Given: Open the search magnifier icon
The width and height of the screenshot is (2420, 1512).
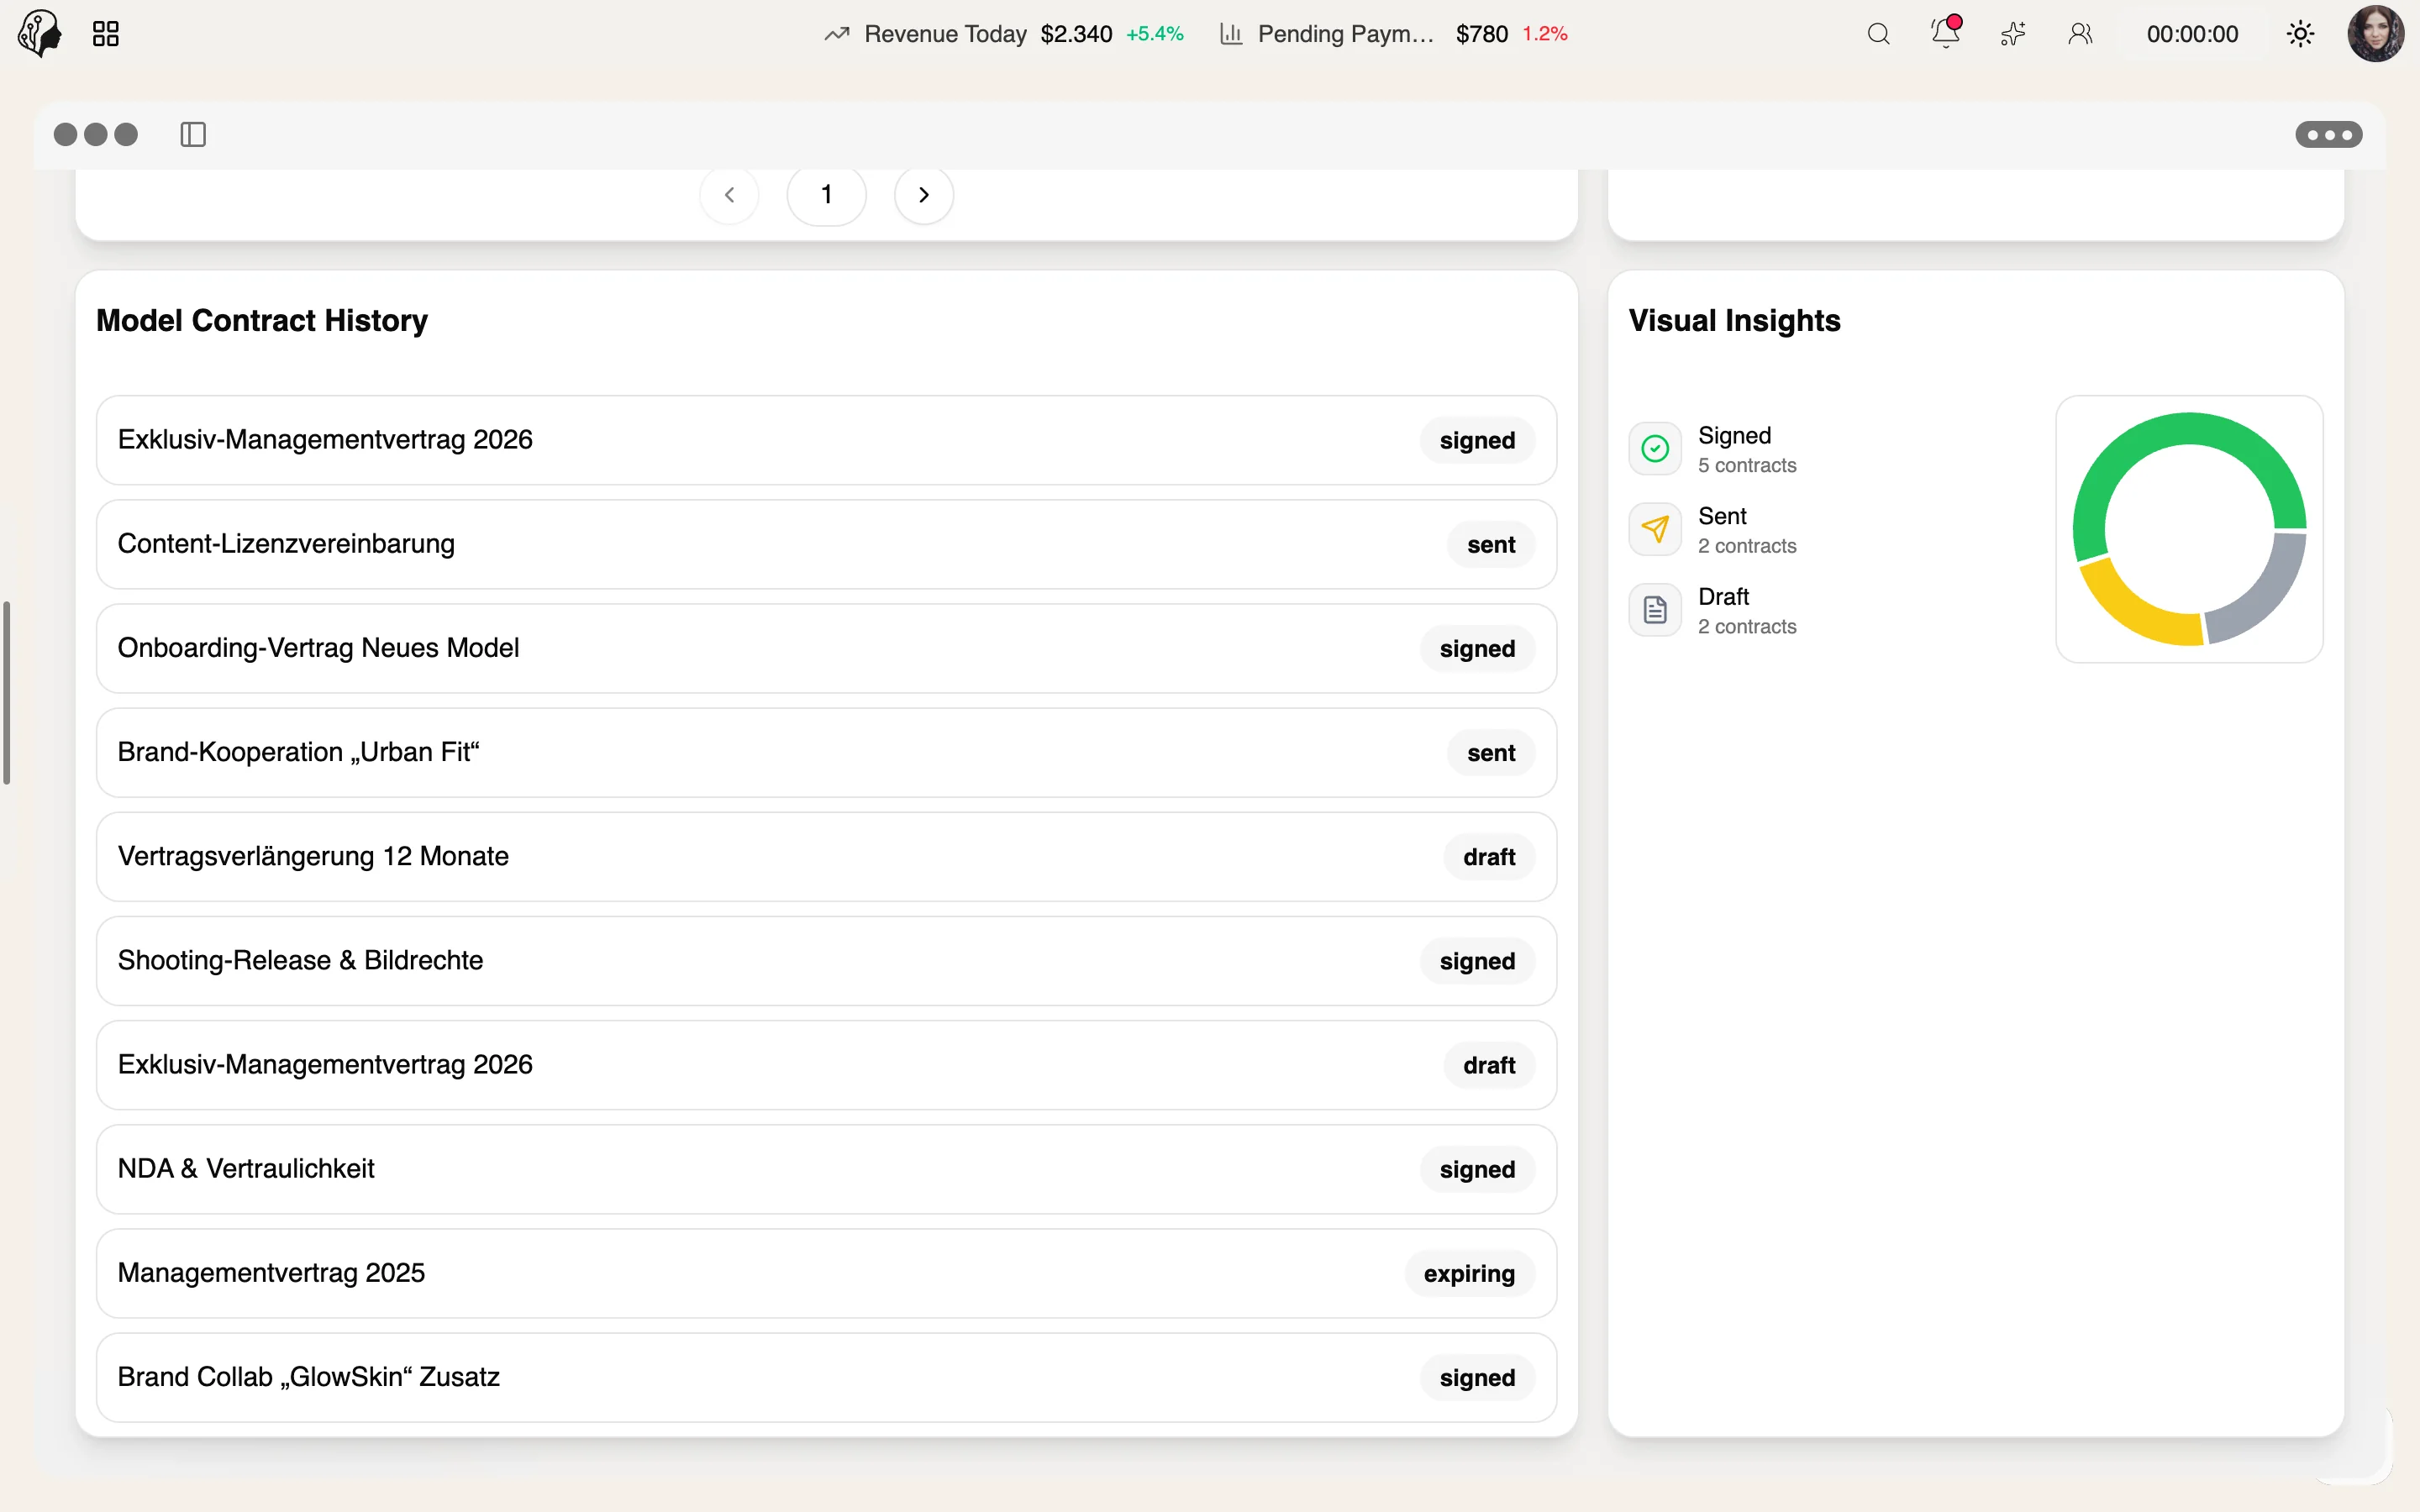Looking at the screenshot, I should pos(1878,34).
